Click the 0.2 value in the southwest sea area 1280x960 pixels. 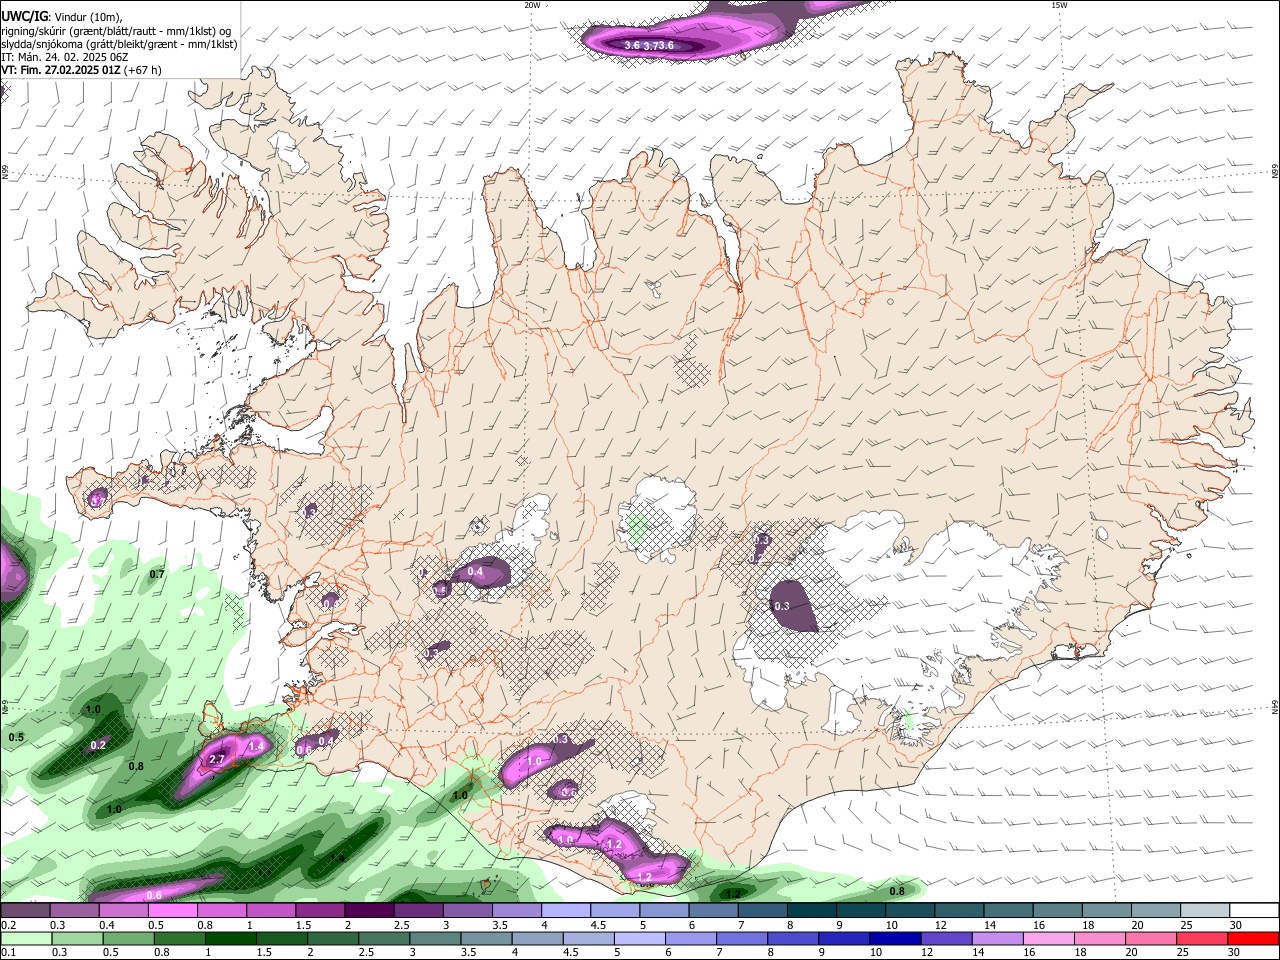click(98, 745)
